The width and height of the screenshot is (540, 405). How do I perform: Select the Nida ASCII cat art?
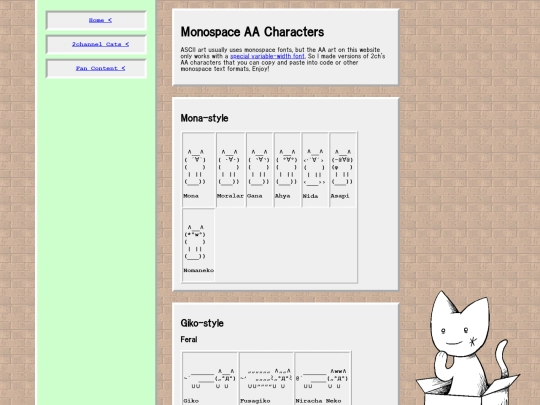tap(314, 167)
